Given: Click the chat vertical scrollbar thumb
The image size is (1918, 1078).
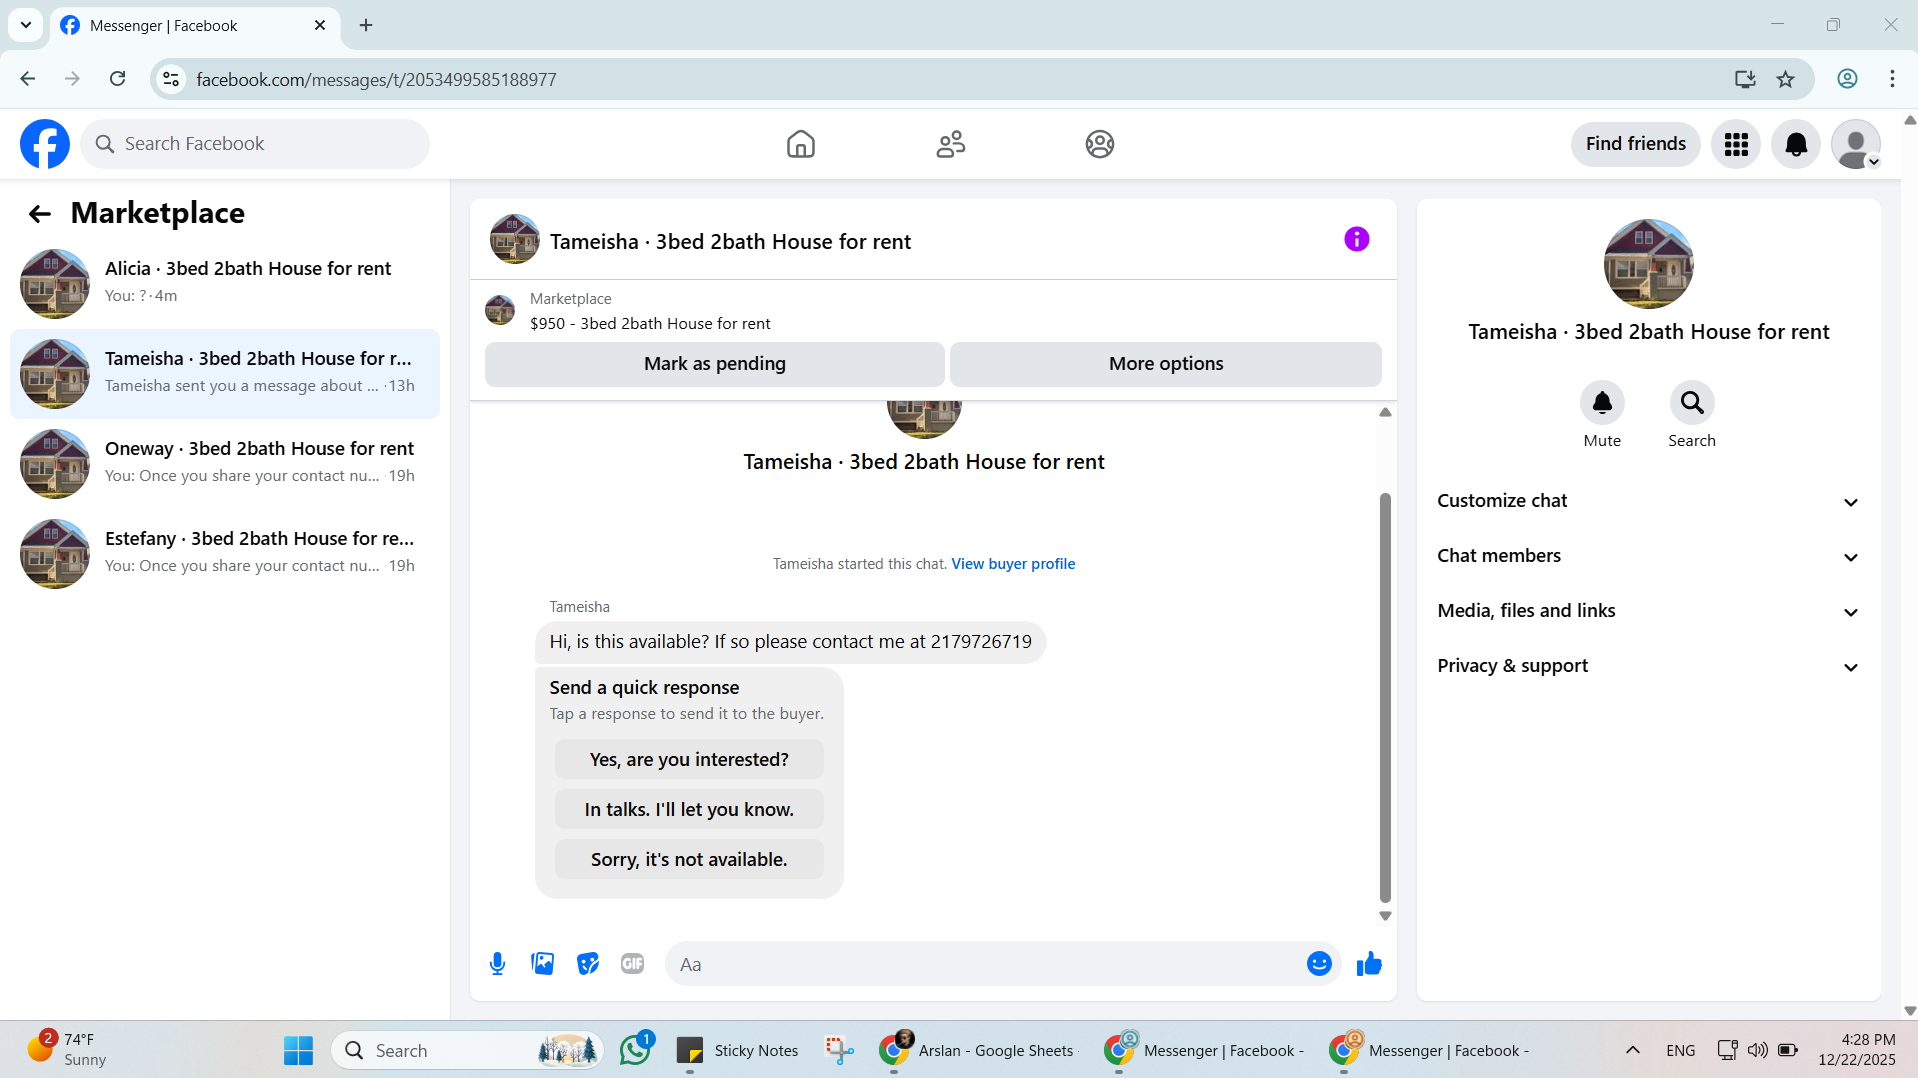Looking at the screenshot, I should (x=1385, y=698).
